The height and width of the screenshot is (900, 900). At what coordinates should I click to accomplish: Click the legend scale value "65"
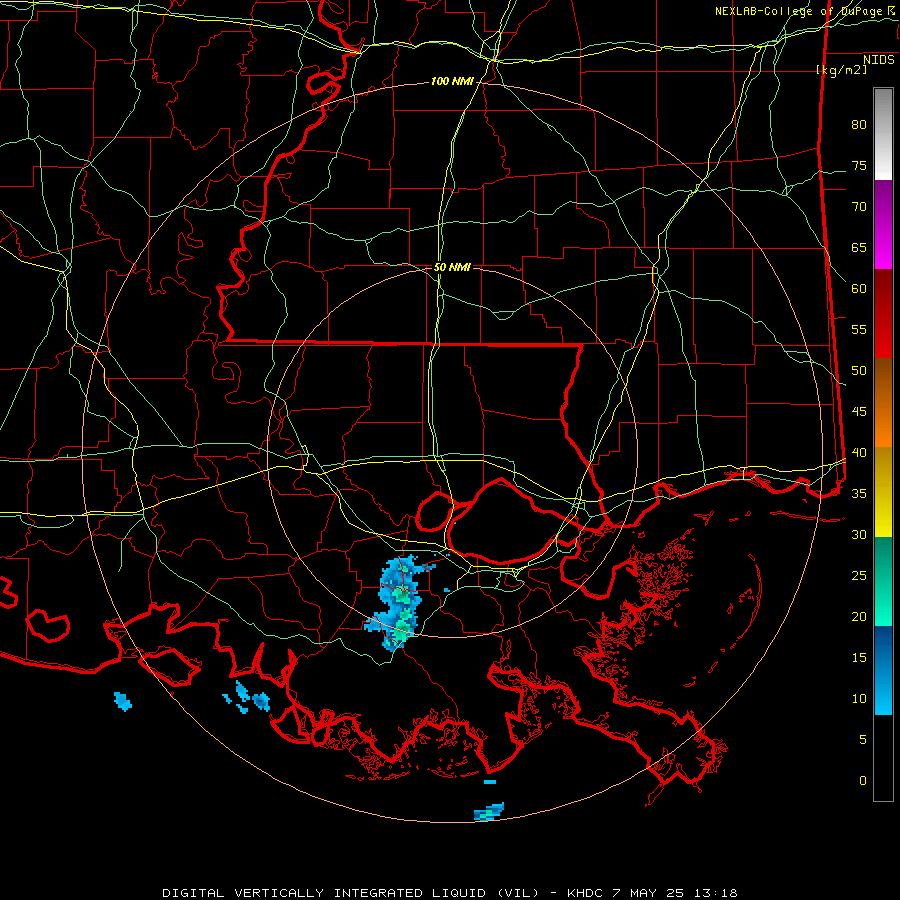[x=859, y=248]
